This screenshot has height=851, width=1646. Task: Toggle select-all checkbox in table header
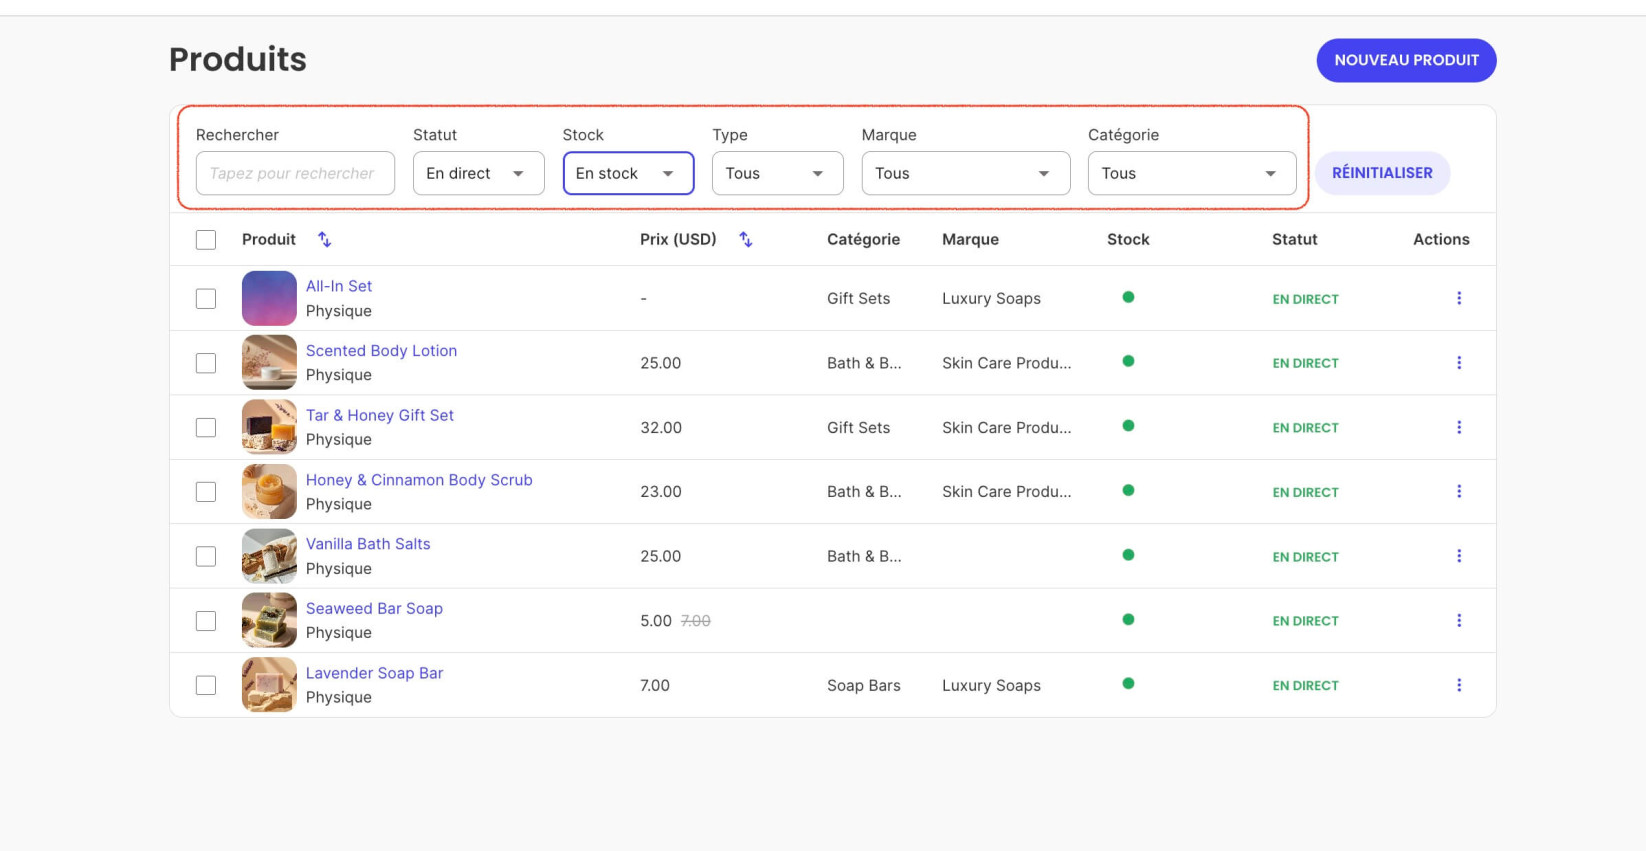coord(206,240)
